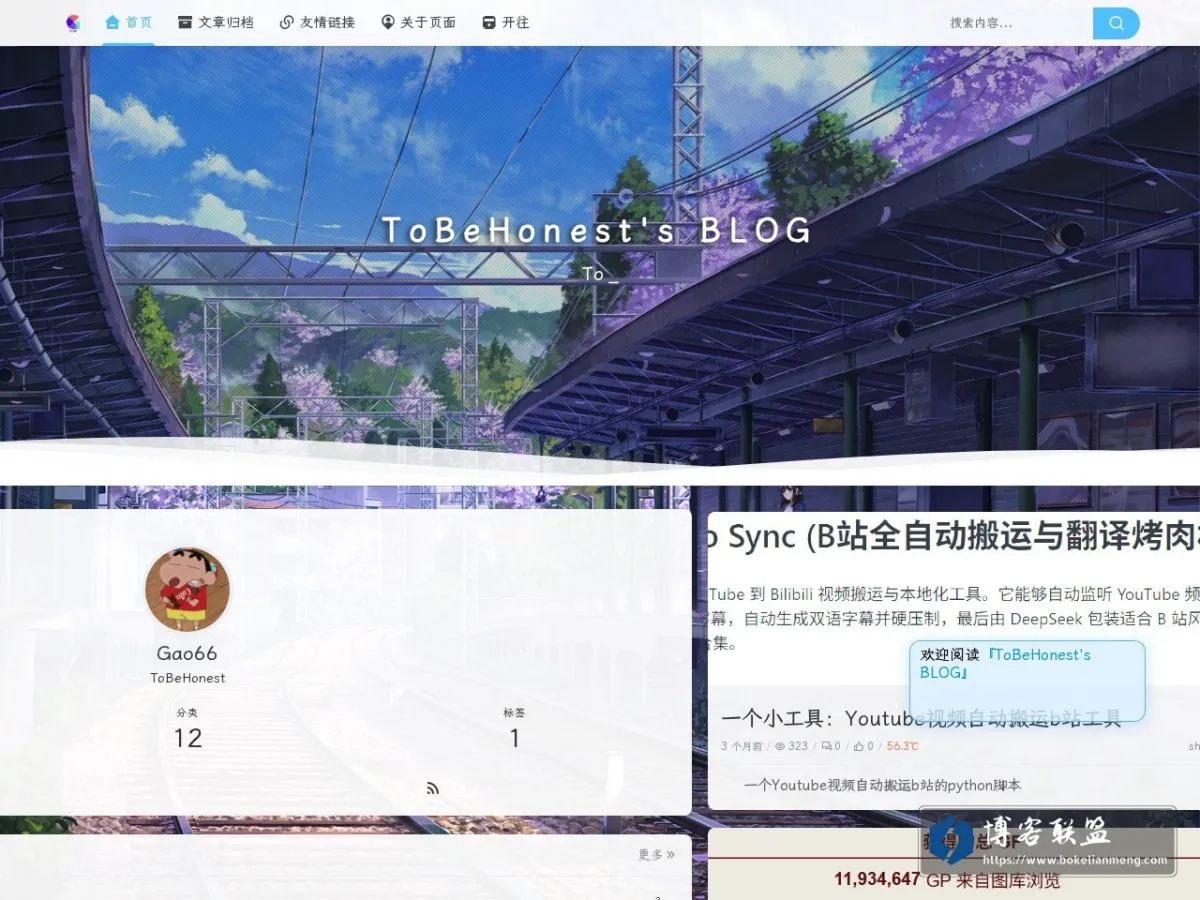The image size is (1200, 900).
Task: Click the person icon beside 关于页面
Action: [388, 22]
